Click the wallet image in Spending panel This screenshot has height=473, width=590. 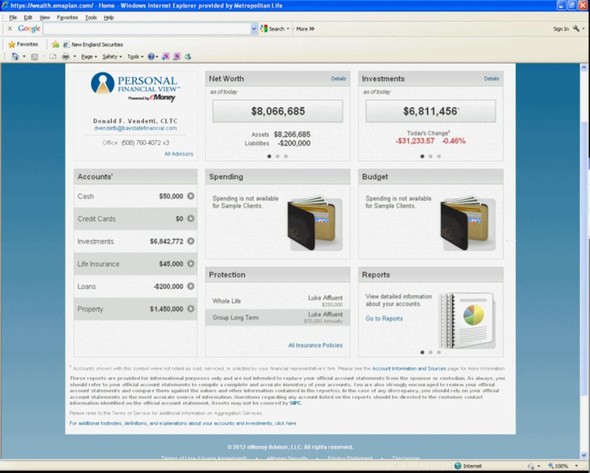pos(315,224)
